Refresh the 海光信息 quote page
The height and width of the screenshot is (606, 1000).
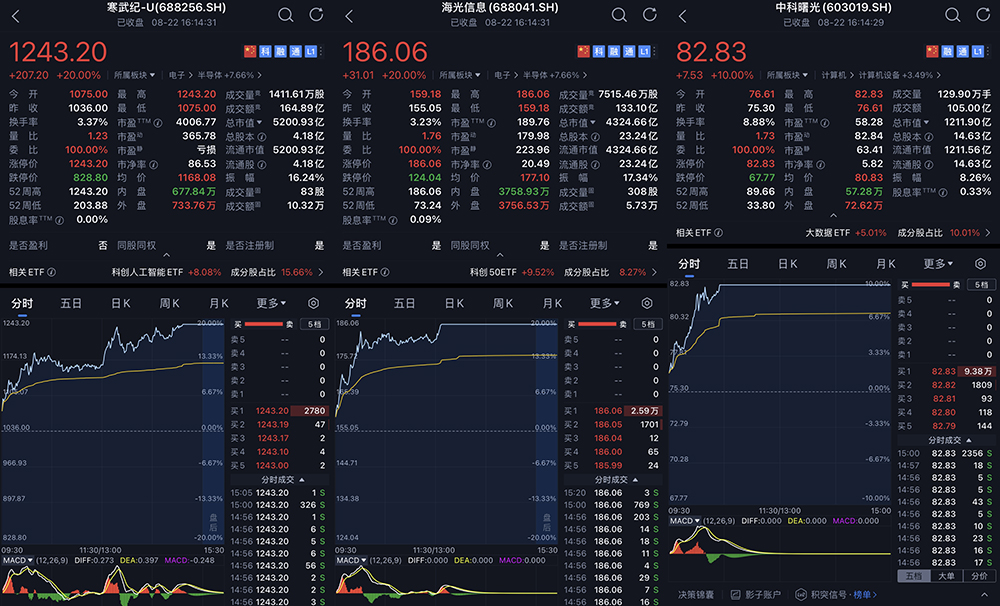[x=649, y=15]
